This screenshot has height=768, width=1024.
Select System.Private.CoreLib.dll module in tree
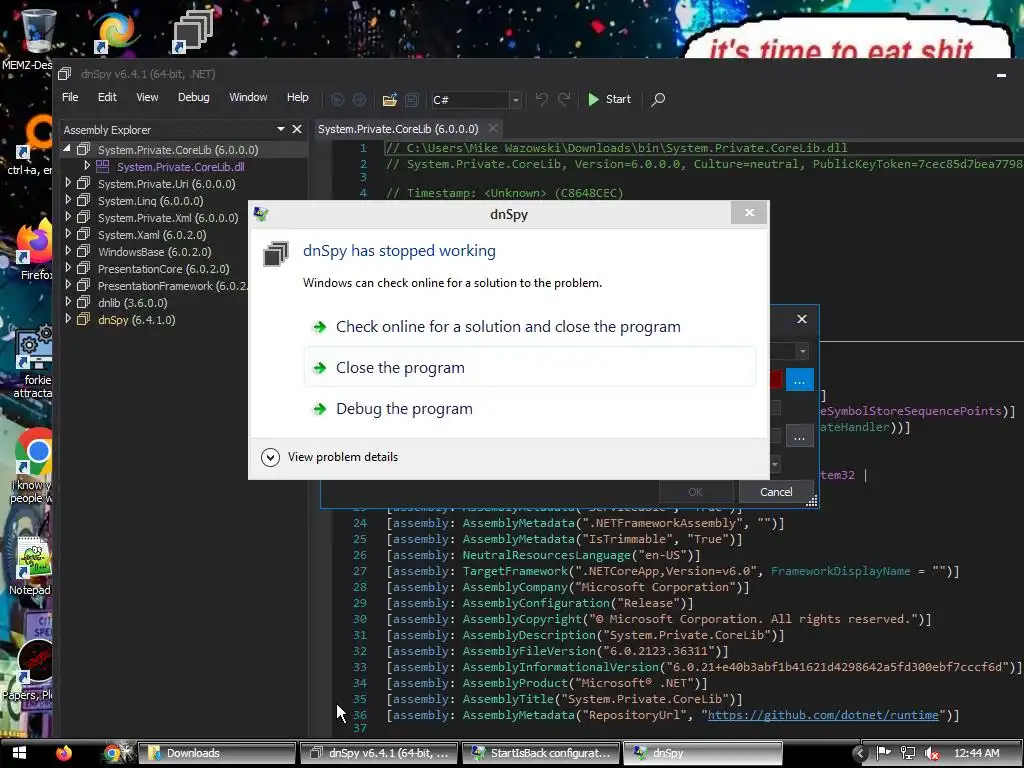coord(181,167)
